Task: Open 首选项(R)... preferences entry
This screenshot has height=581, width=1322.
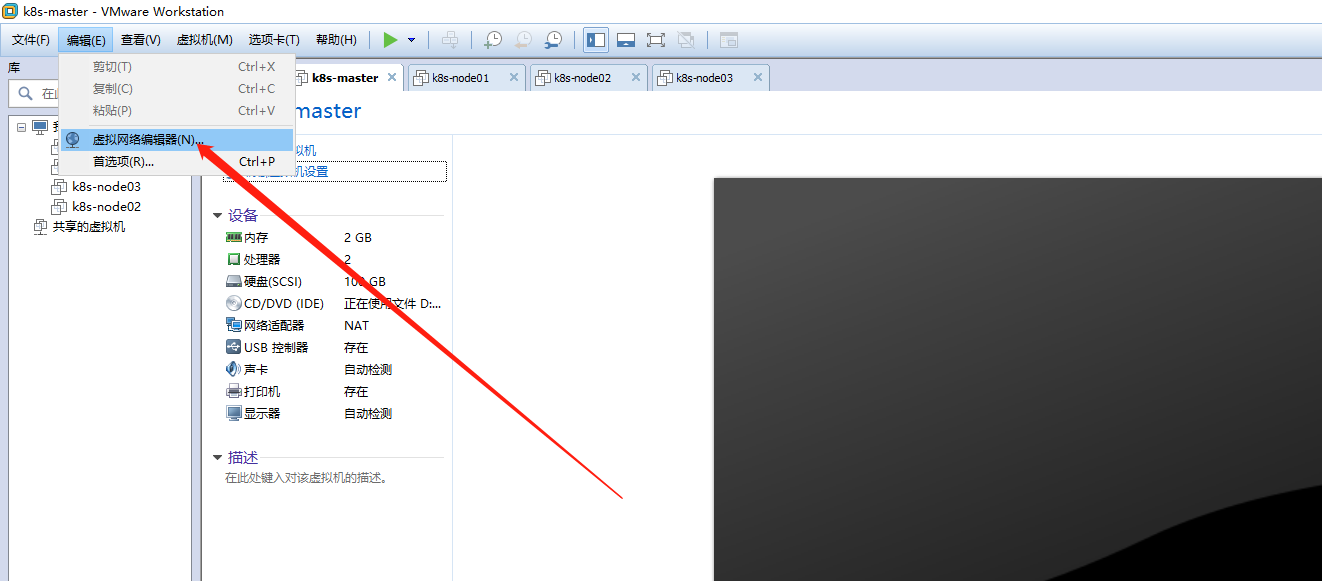Action: pyautogui.click(x=177, y=162)
